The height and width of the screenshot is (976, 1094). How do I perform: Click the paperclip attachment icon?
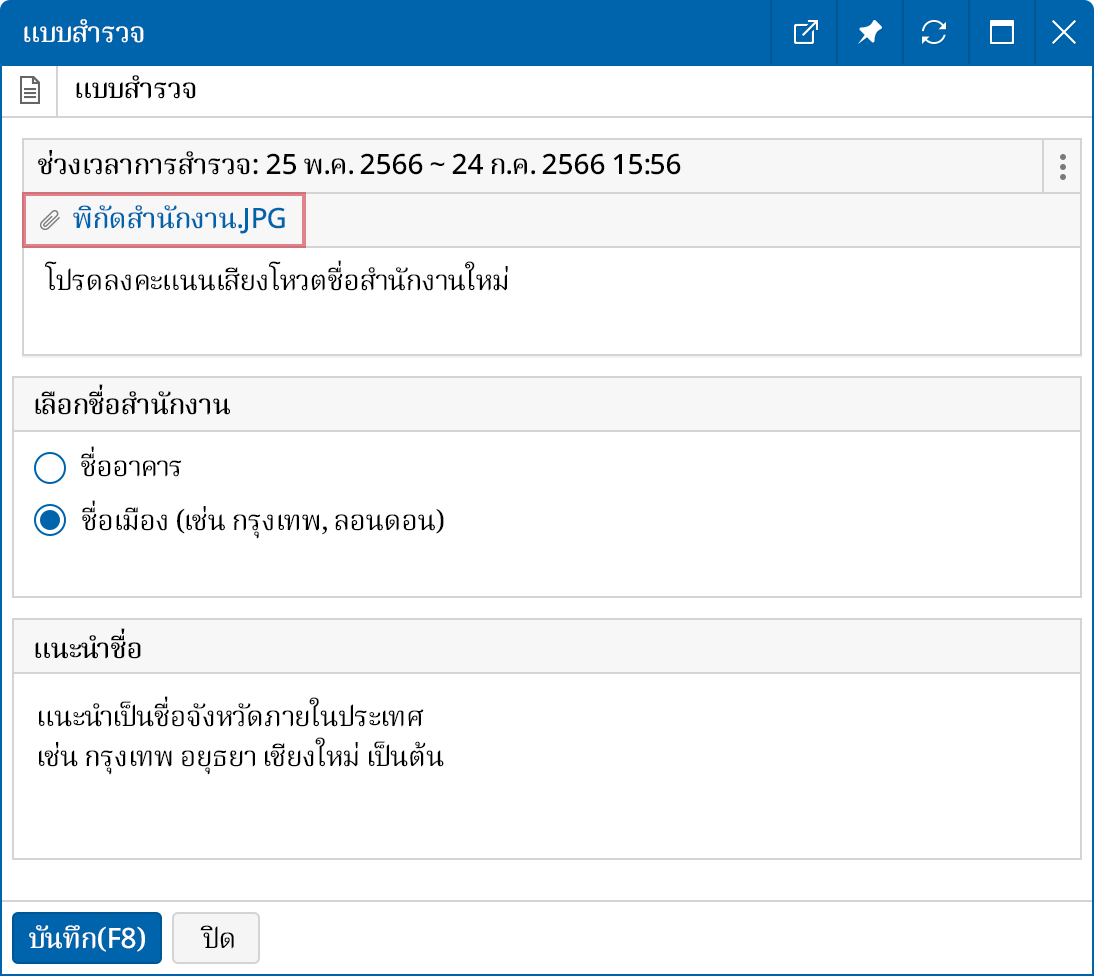click(49, 218)
